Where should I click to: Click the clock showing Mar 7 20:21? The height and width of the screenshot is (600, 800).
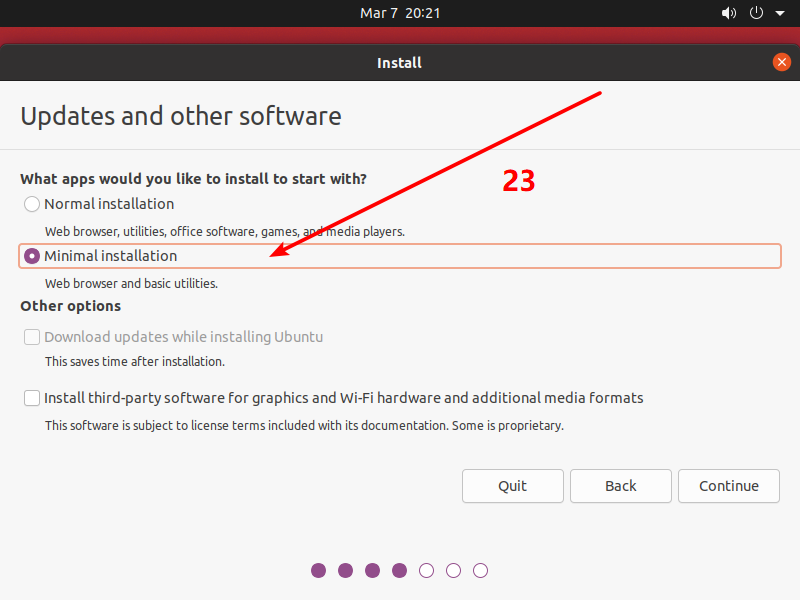(400, 13)
